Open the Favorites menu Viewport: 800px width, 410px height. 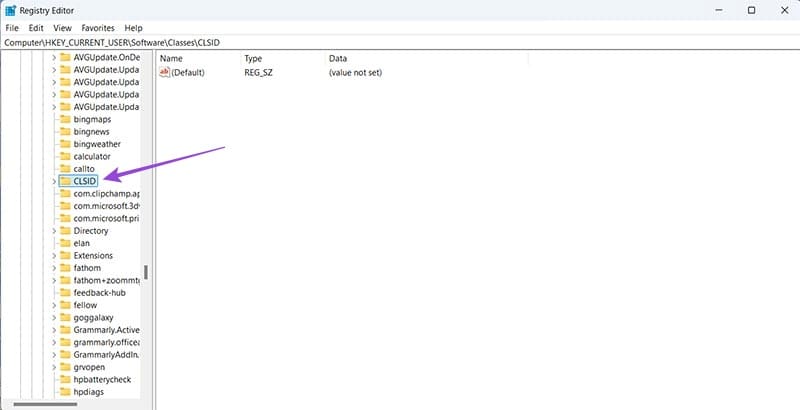tap(98, 28)
